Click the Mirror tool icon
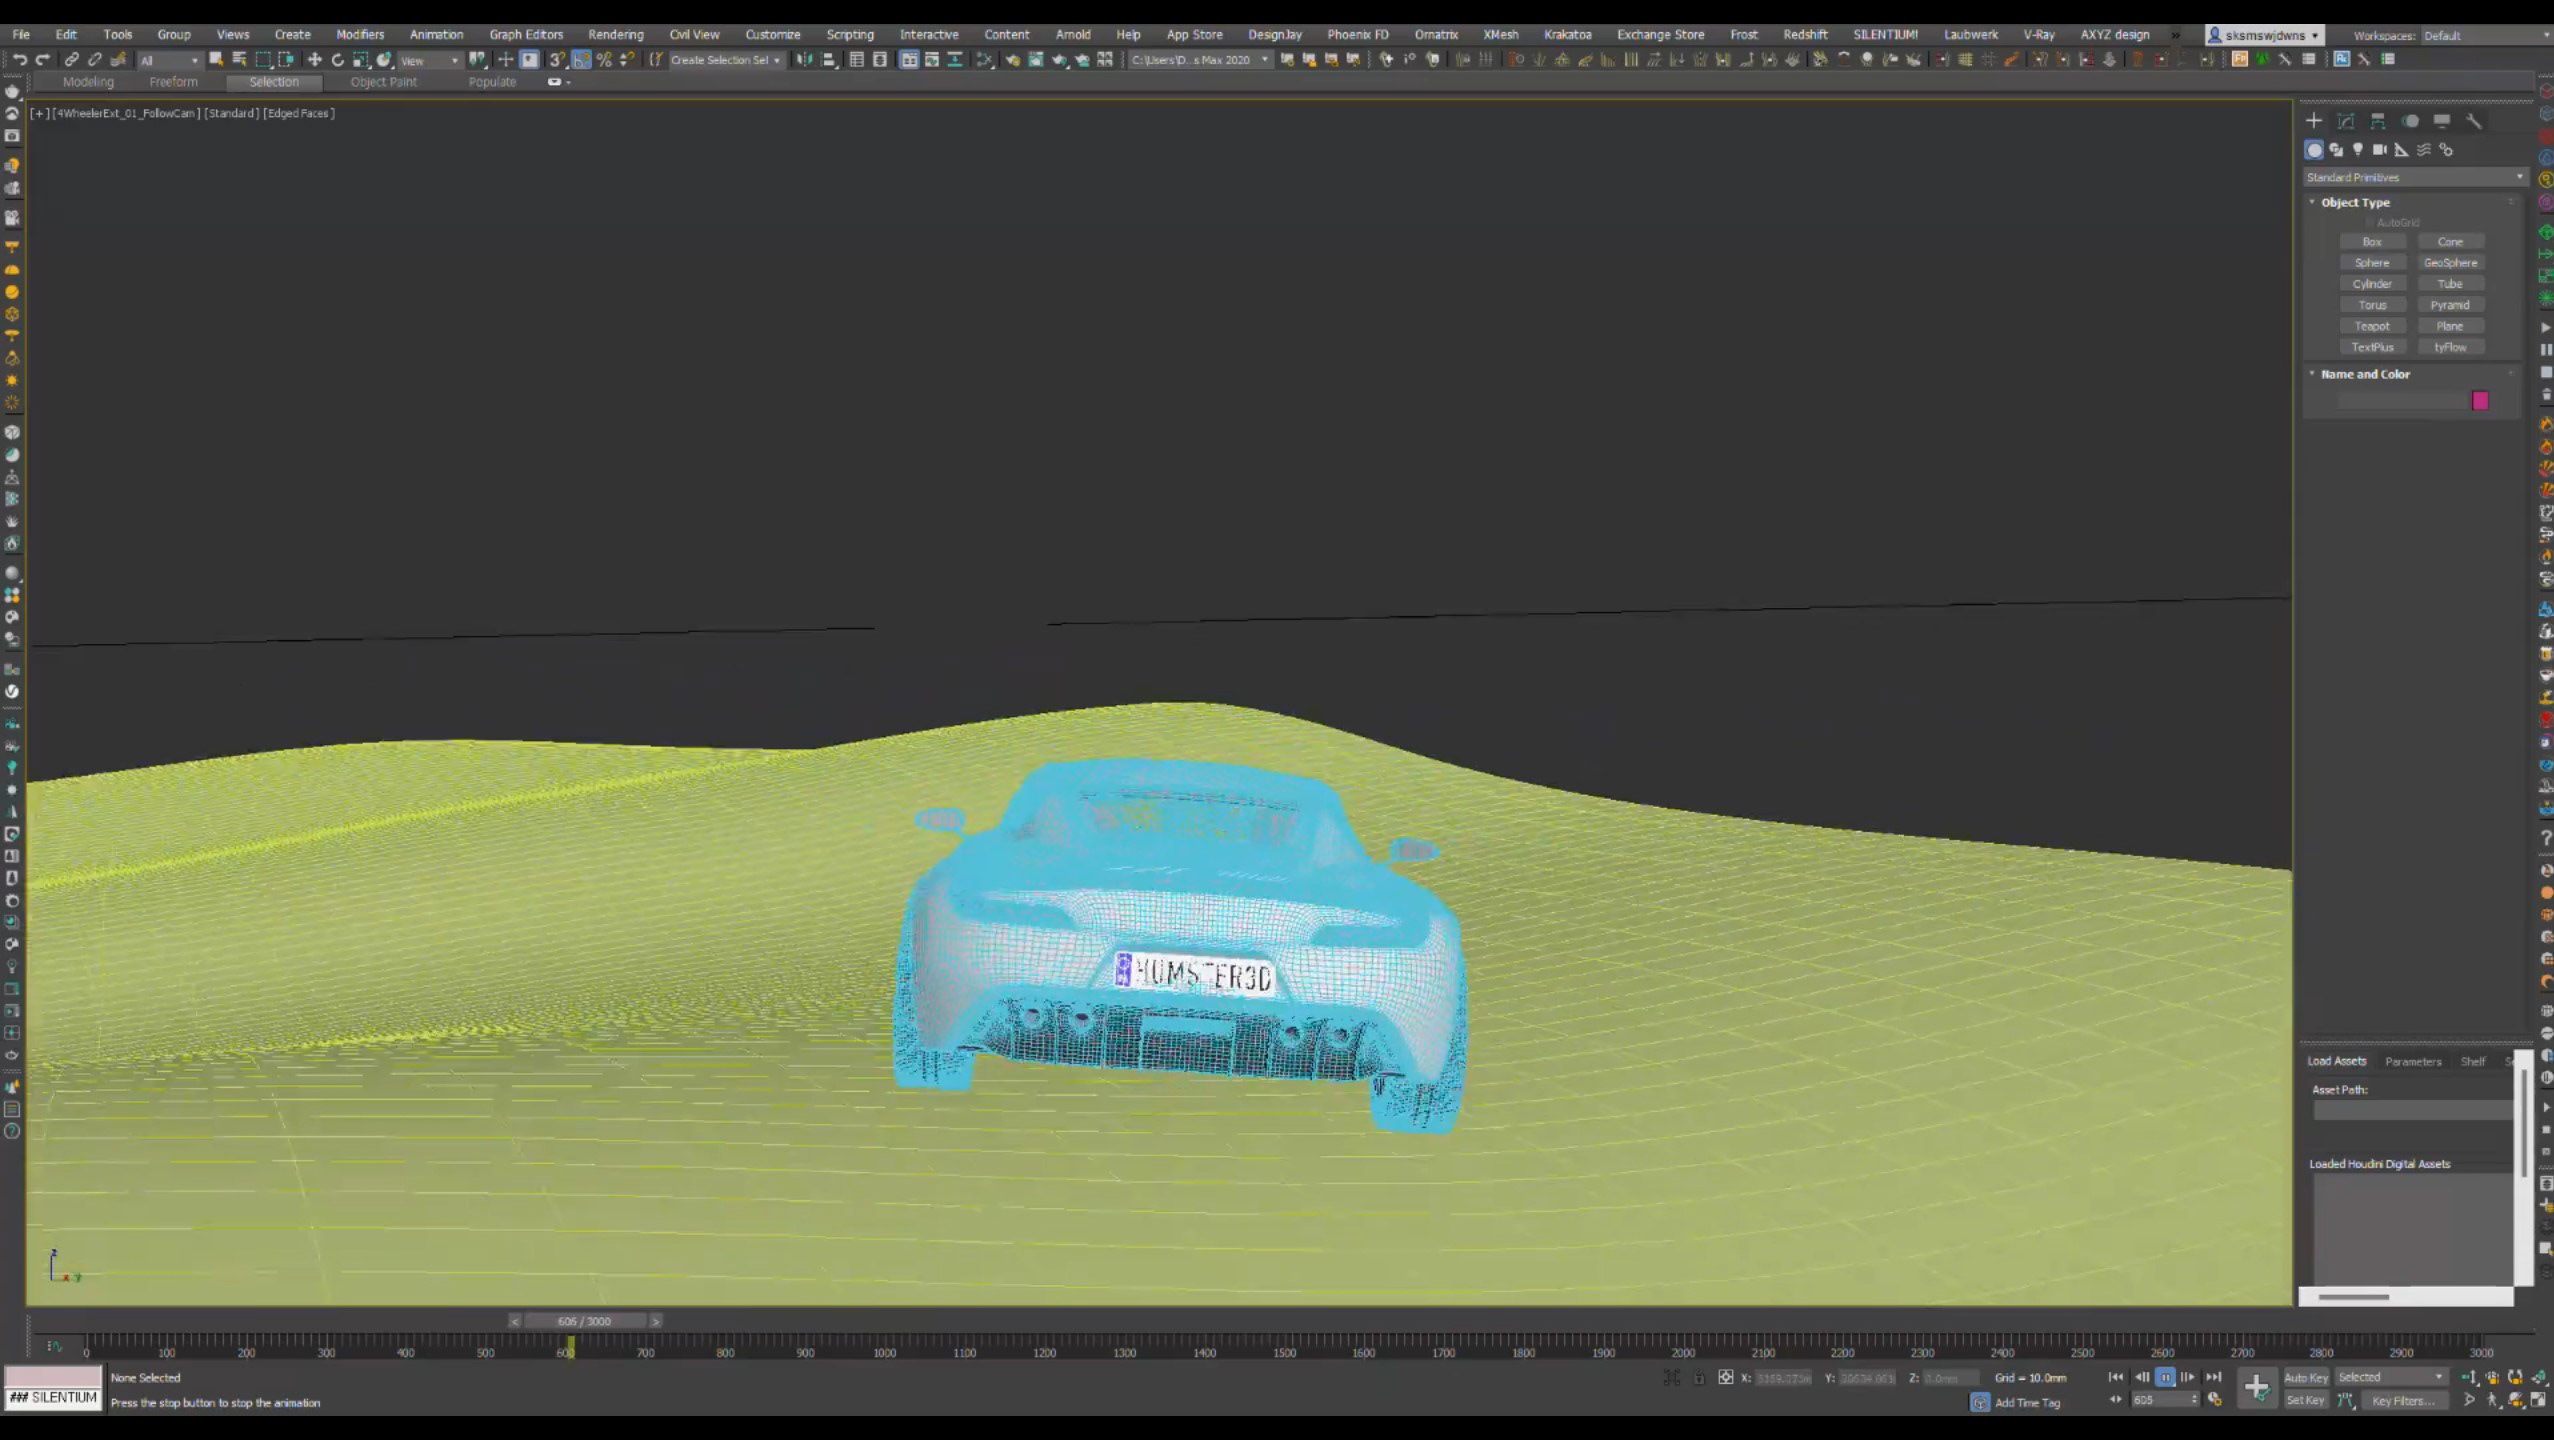 tap(804, 60)
